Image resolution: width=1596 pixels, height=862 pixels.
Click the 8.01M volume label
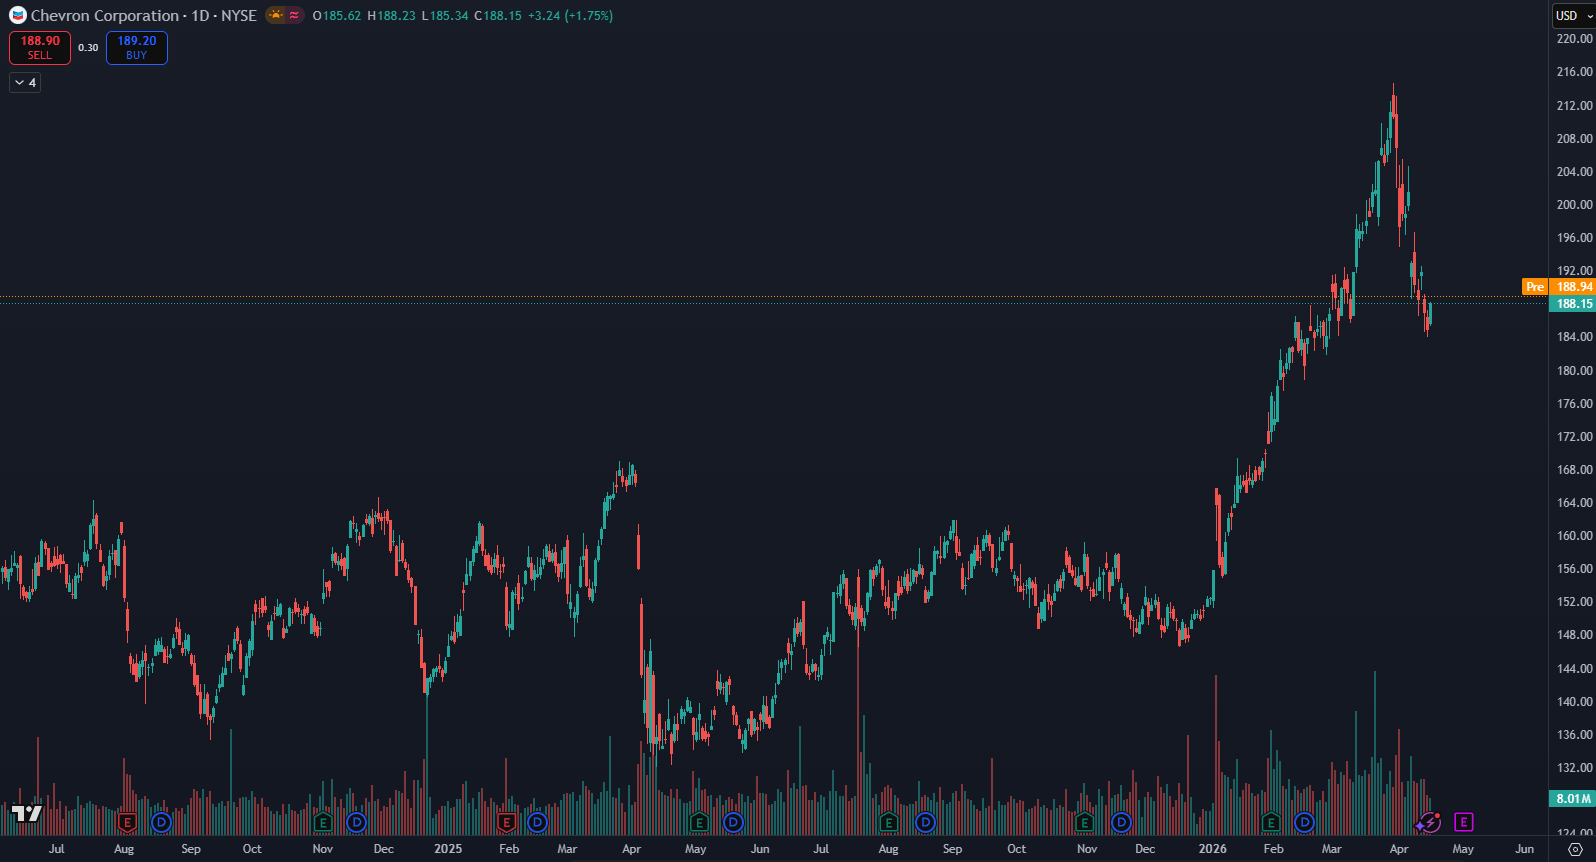tap(1572, 799)
